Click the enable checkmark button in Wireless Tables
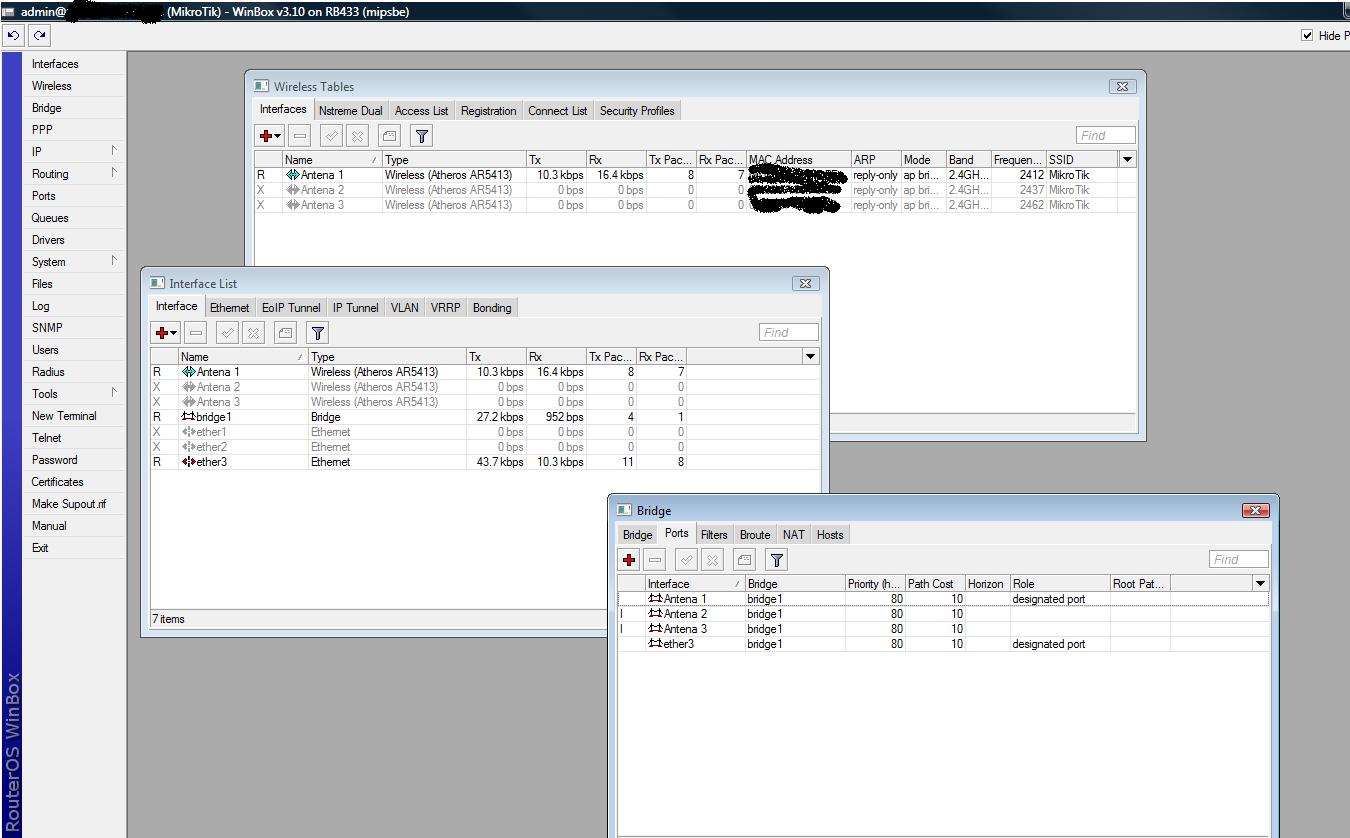The image size is (1350, 838). point(332,136)
